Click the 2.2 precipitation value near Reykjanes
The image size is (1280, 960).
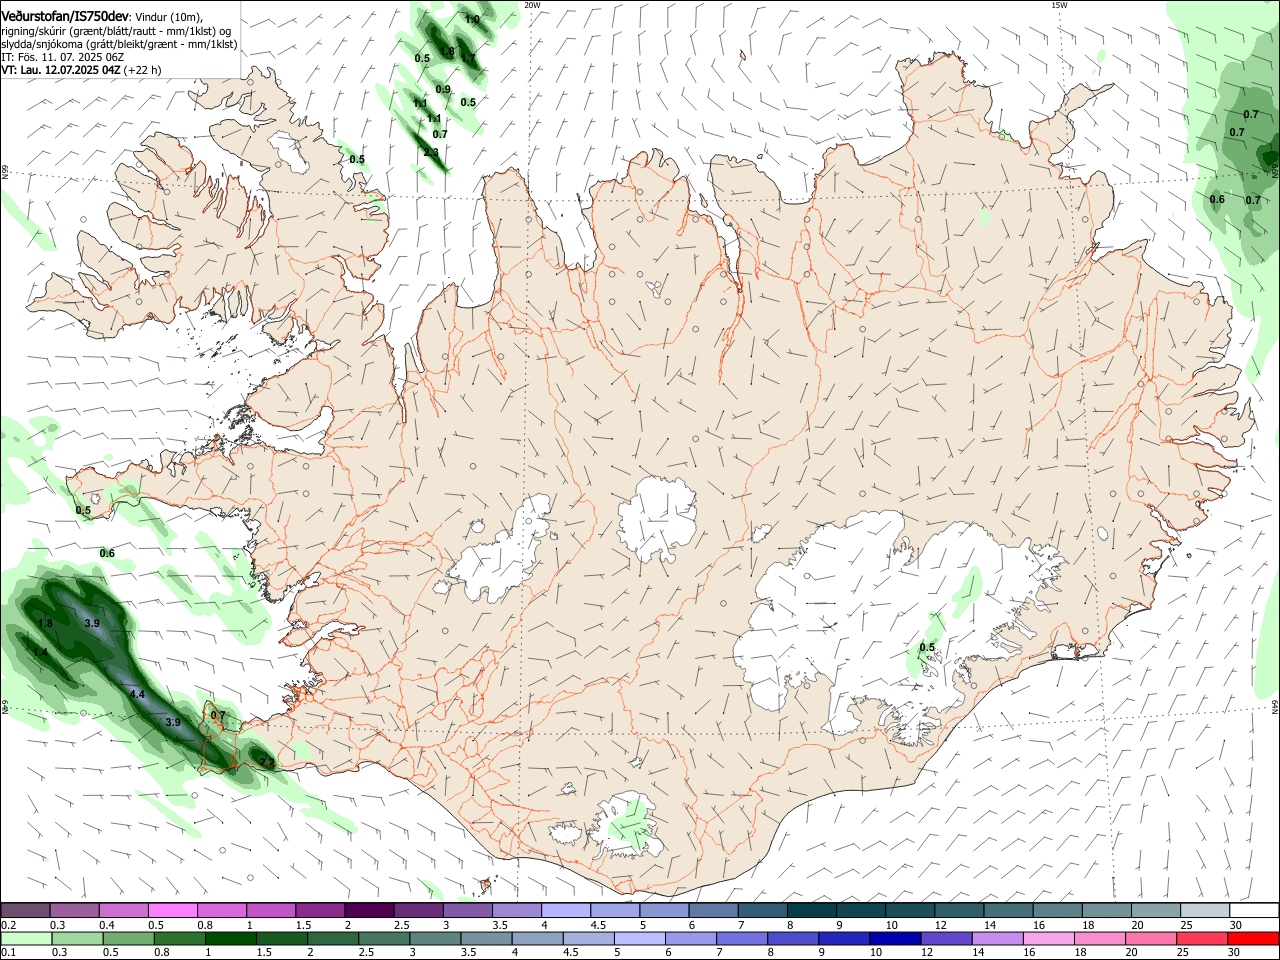click(266, 763)
